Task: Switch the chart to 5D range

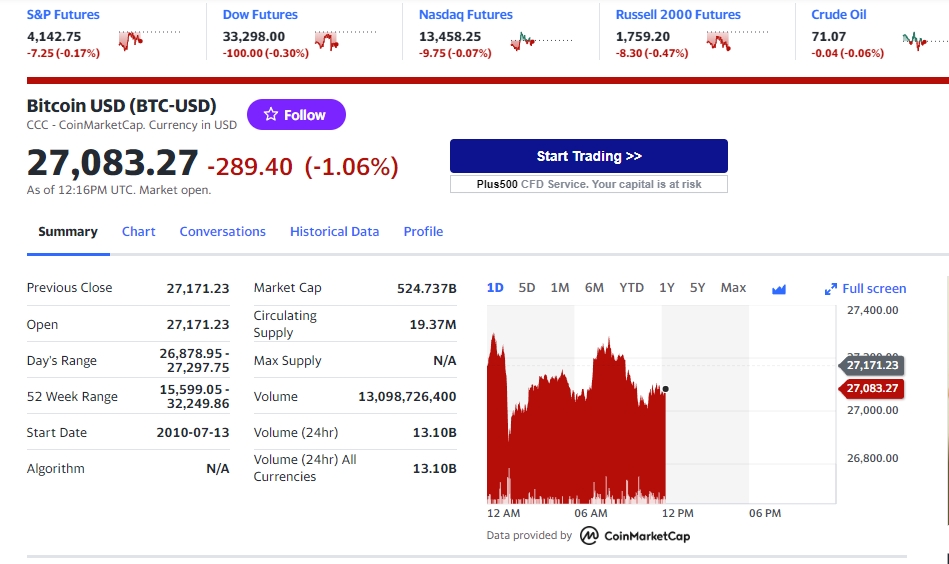Action: [527, 288]
